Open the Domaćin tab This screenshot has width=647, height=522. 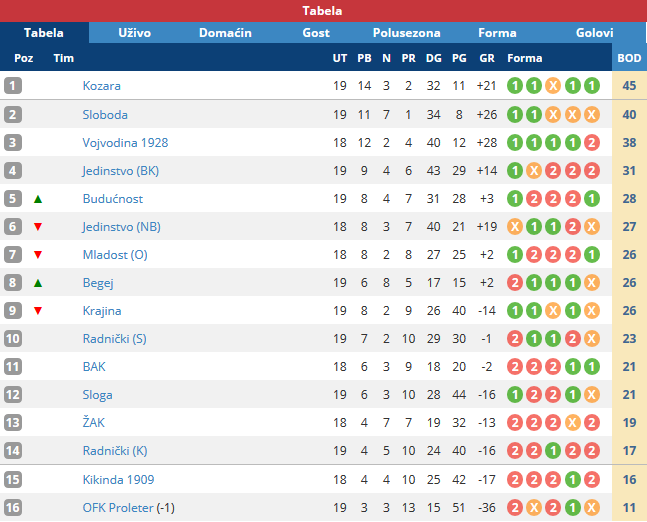click(225, 33)
